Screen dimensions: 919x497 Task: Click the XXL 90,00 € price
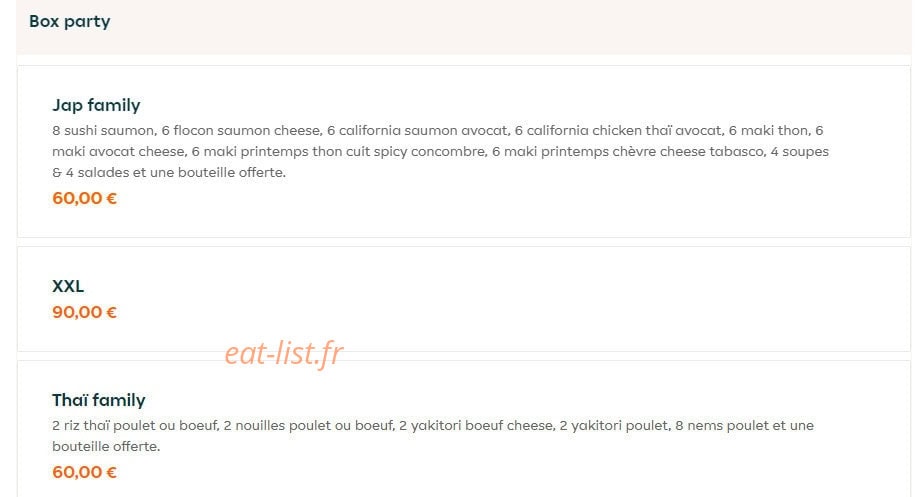[x=84, y=312]
